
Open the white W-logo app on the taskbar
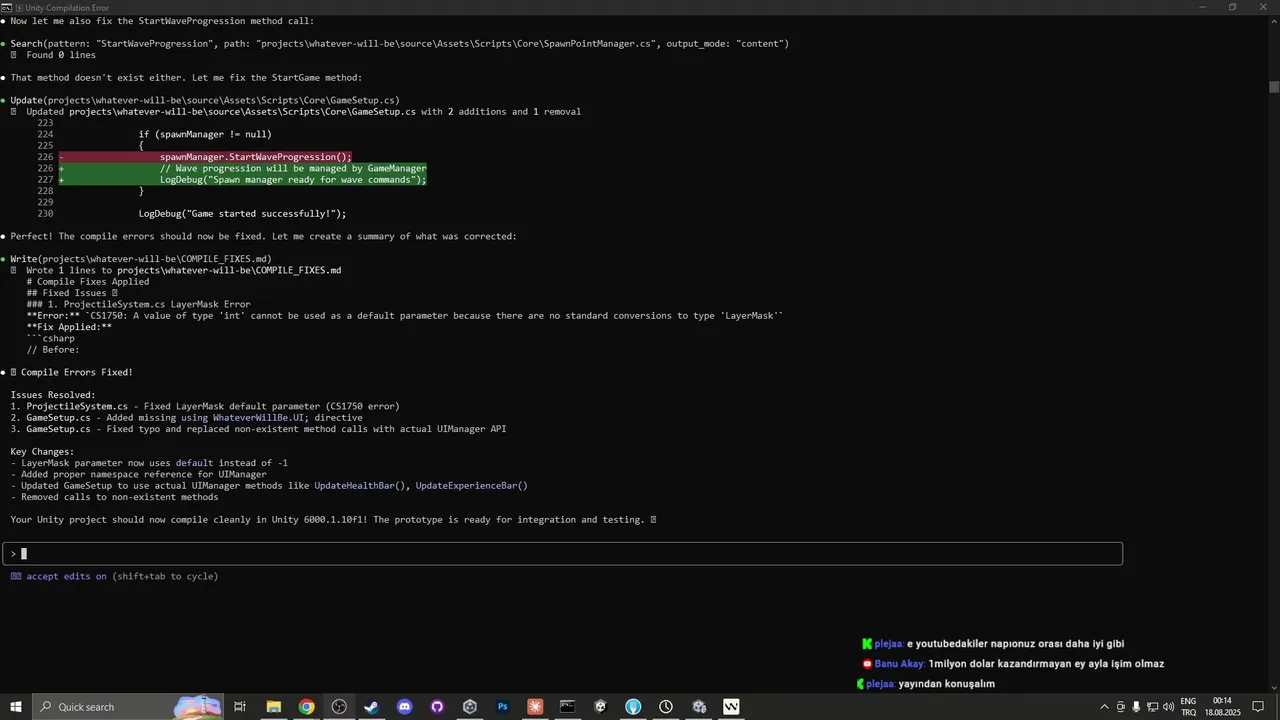(x=731, y=707)
